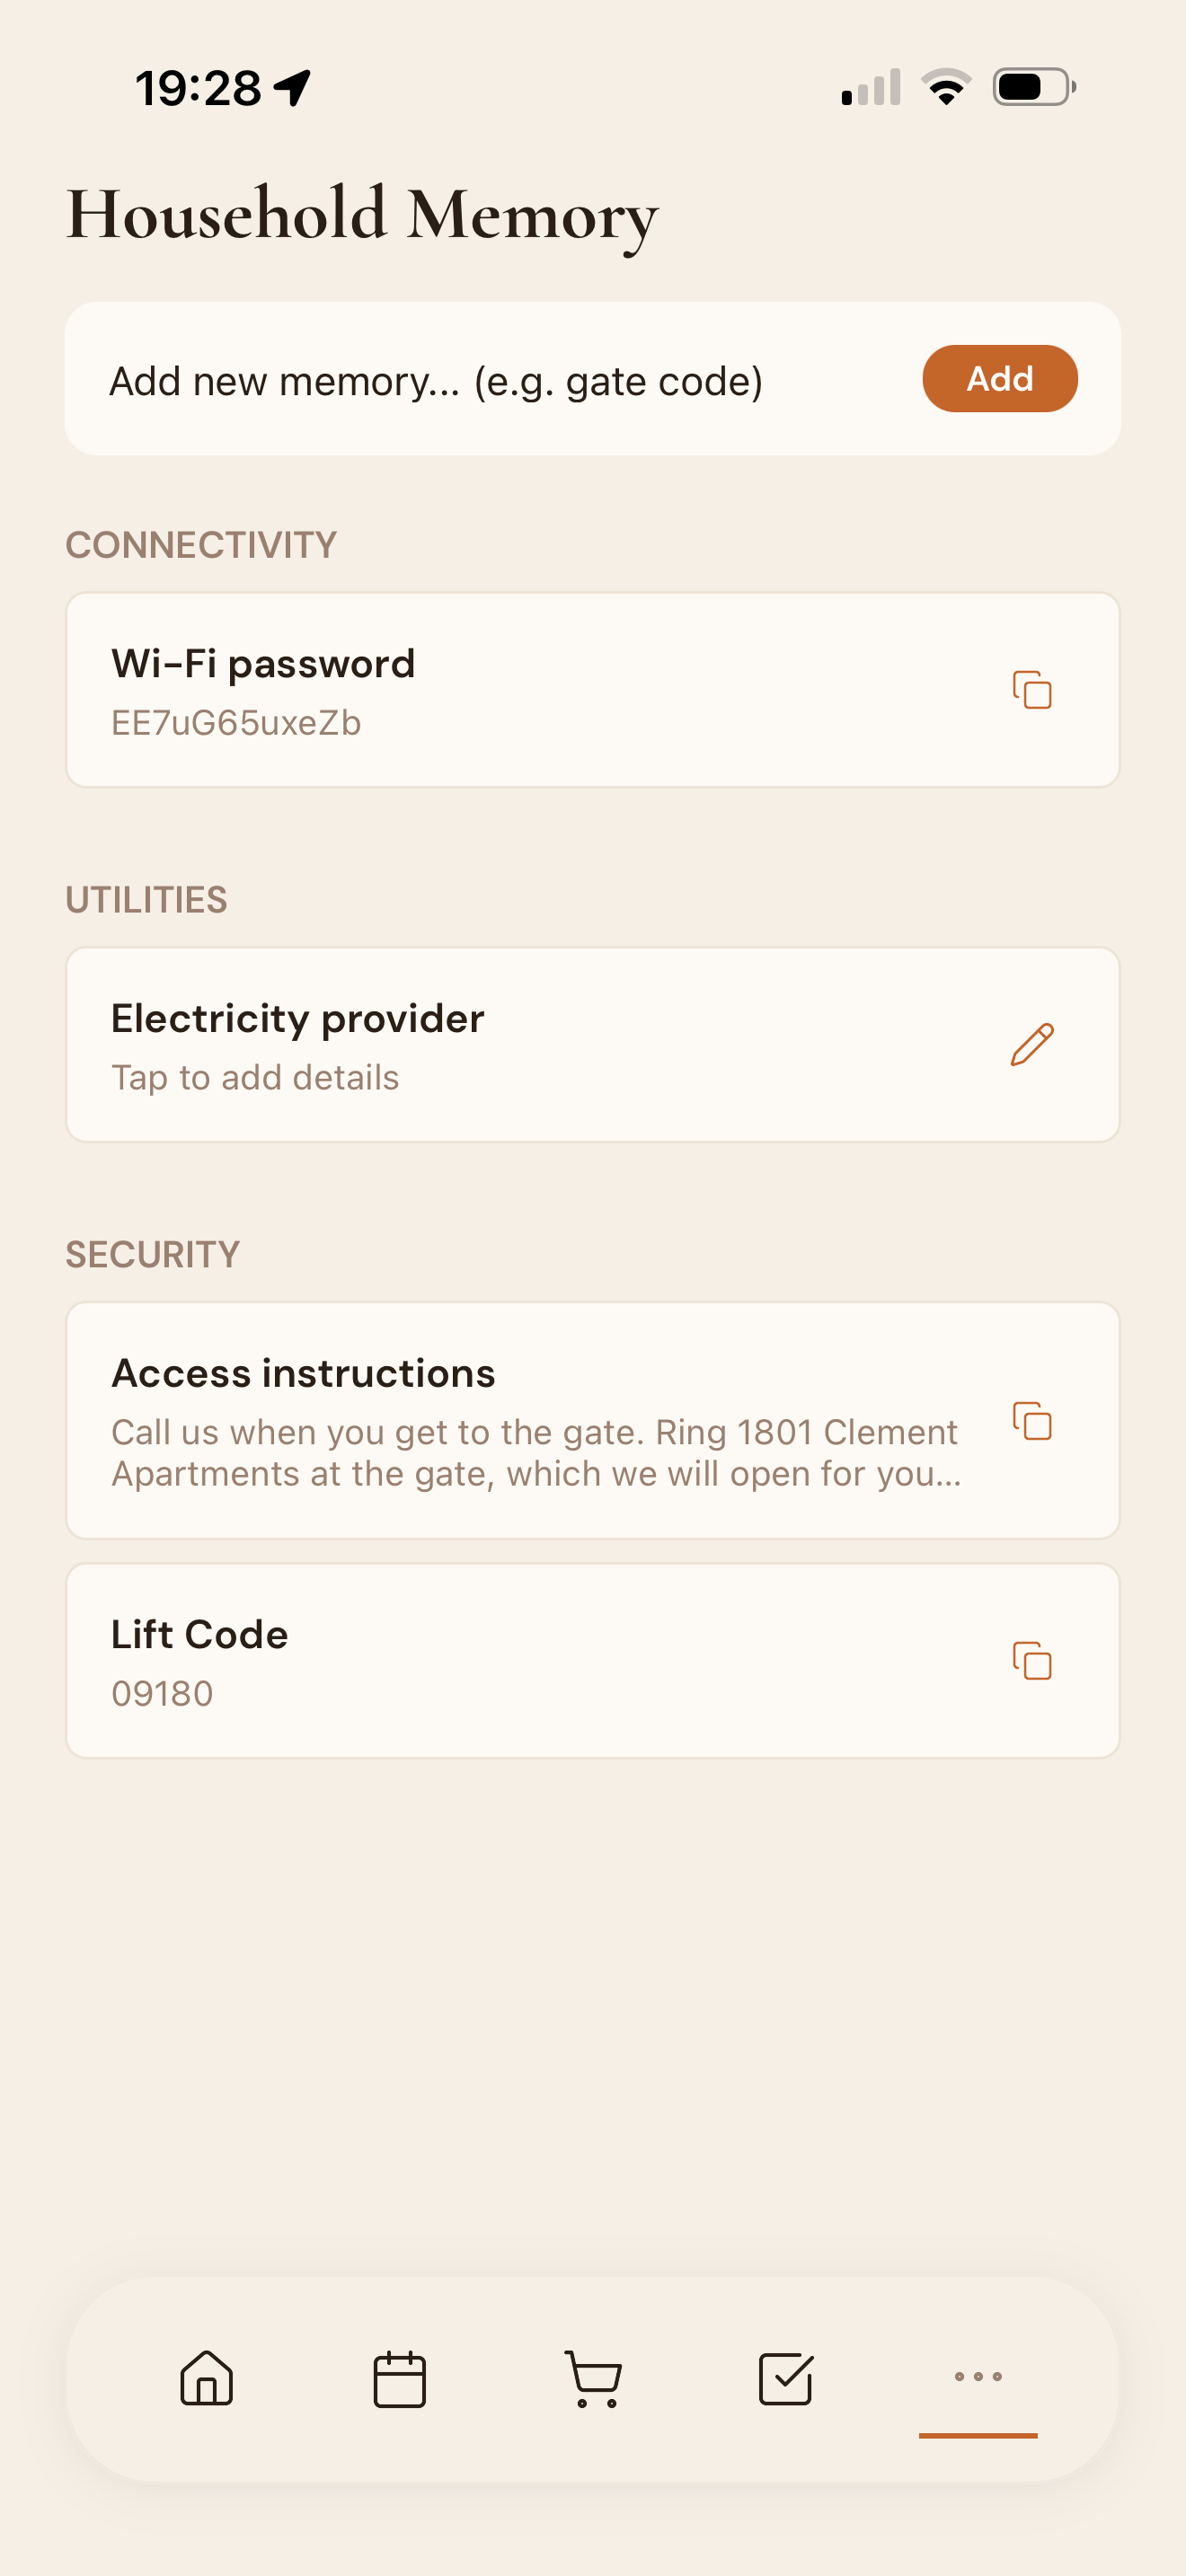Open the Calendar tab

400,2378
